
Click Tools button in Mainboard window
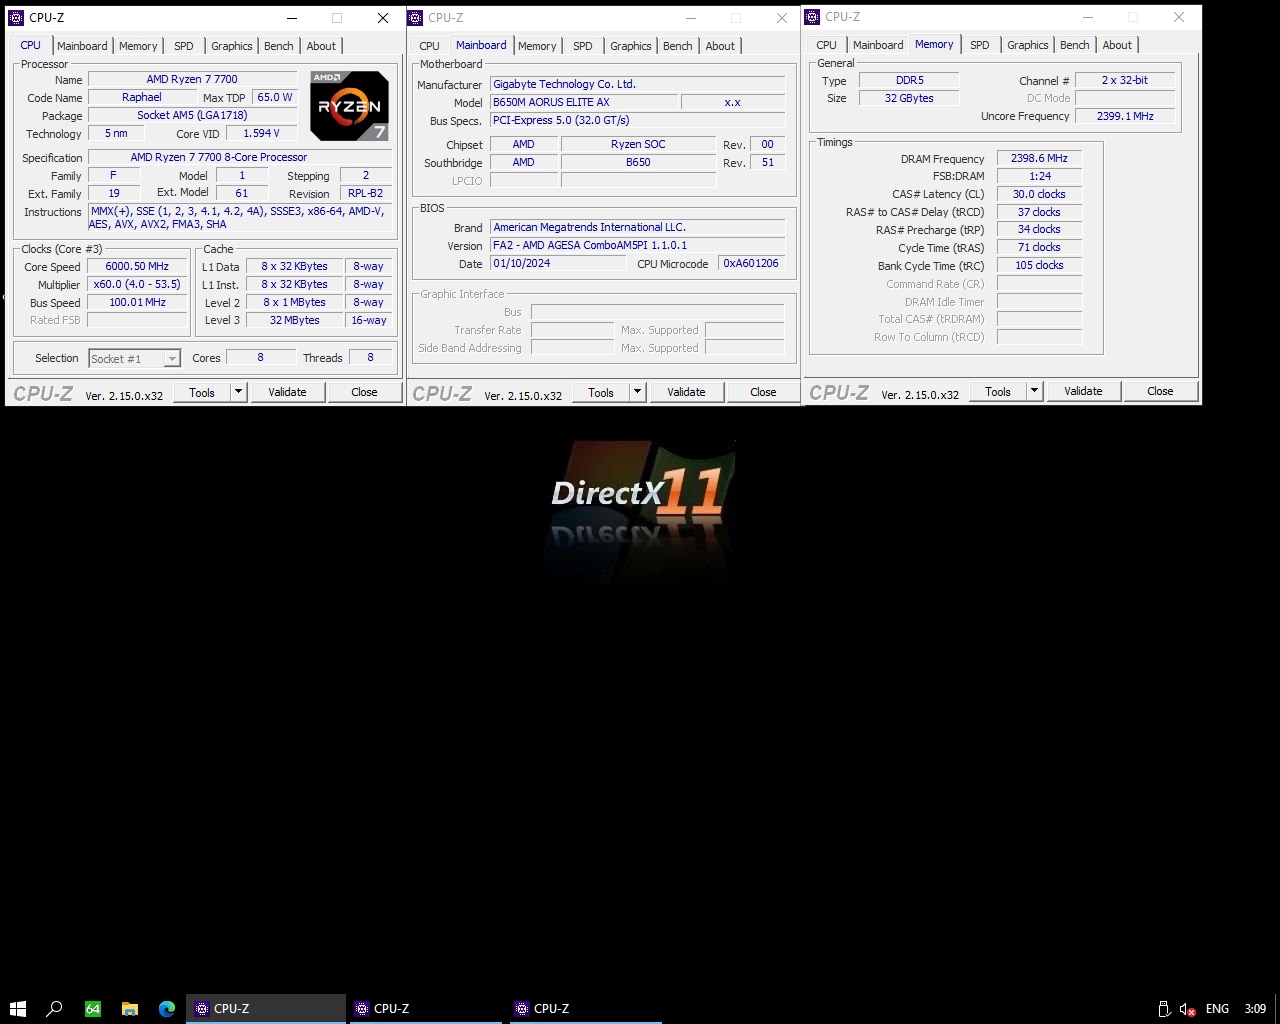pos(601,392)
